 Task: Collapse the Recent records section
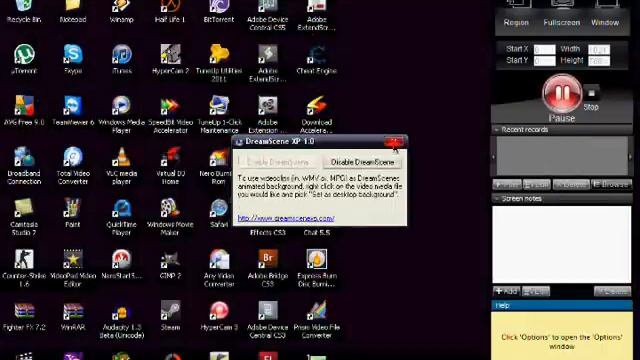click(x=497, y=130)
